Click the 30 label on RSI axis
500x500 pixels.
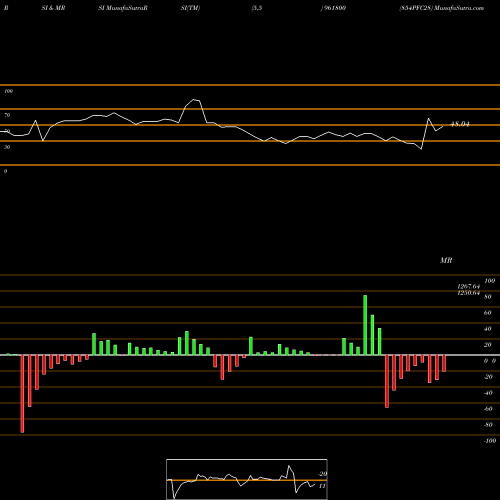pos(7,147)
